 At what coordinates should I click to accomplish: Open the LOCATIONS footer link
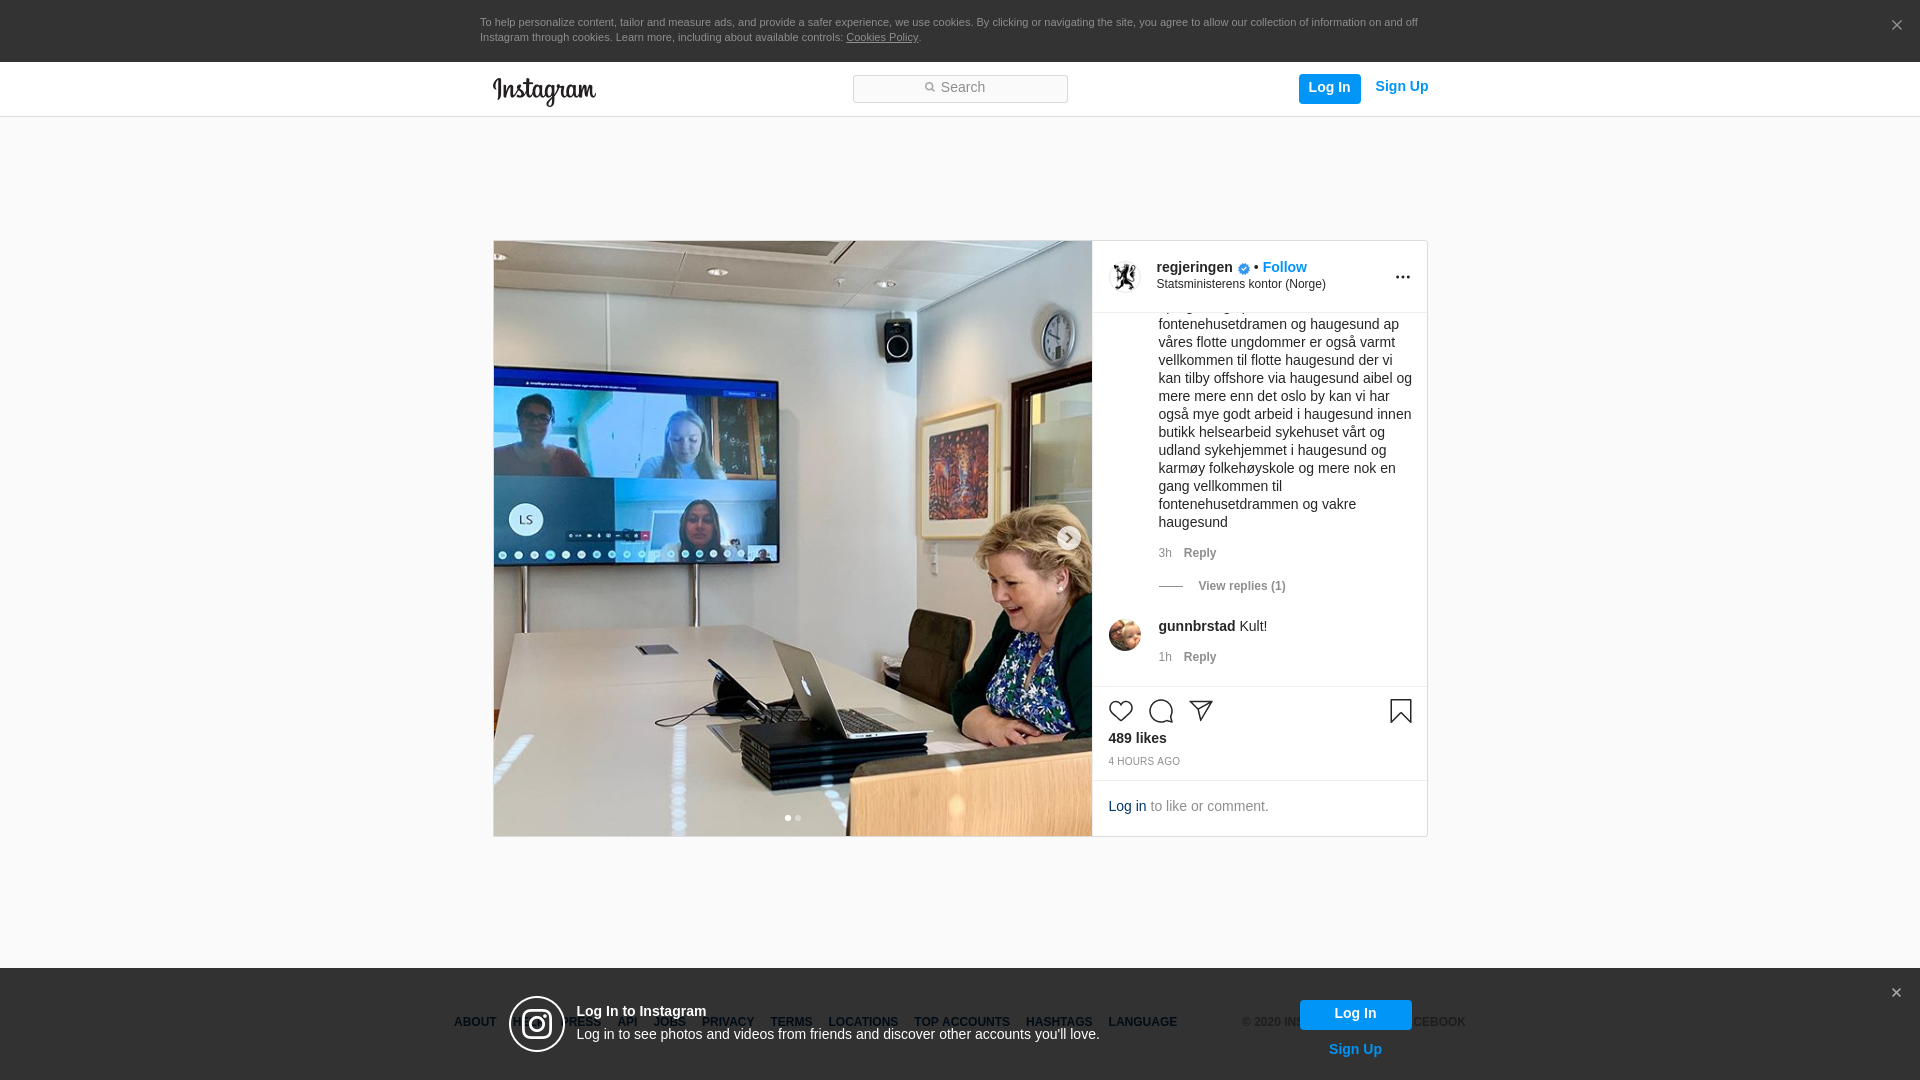863,1022
